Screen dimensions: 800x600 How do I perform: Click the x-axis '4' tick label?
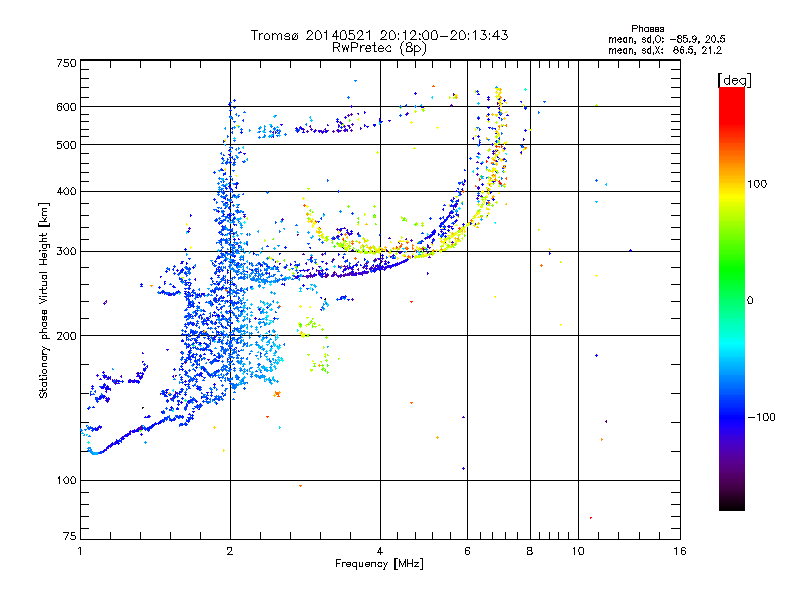point(380,551)
